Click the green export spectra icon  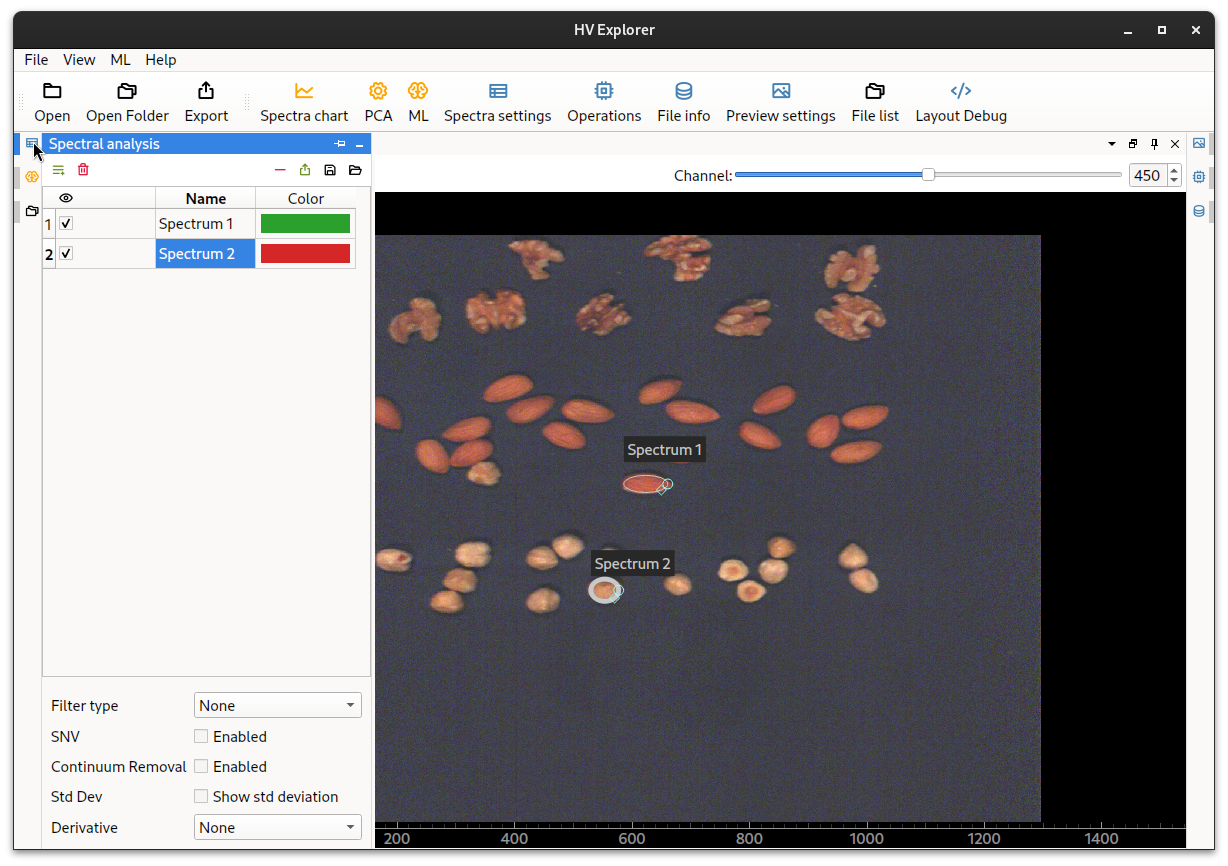(305, 170)
